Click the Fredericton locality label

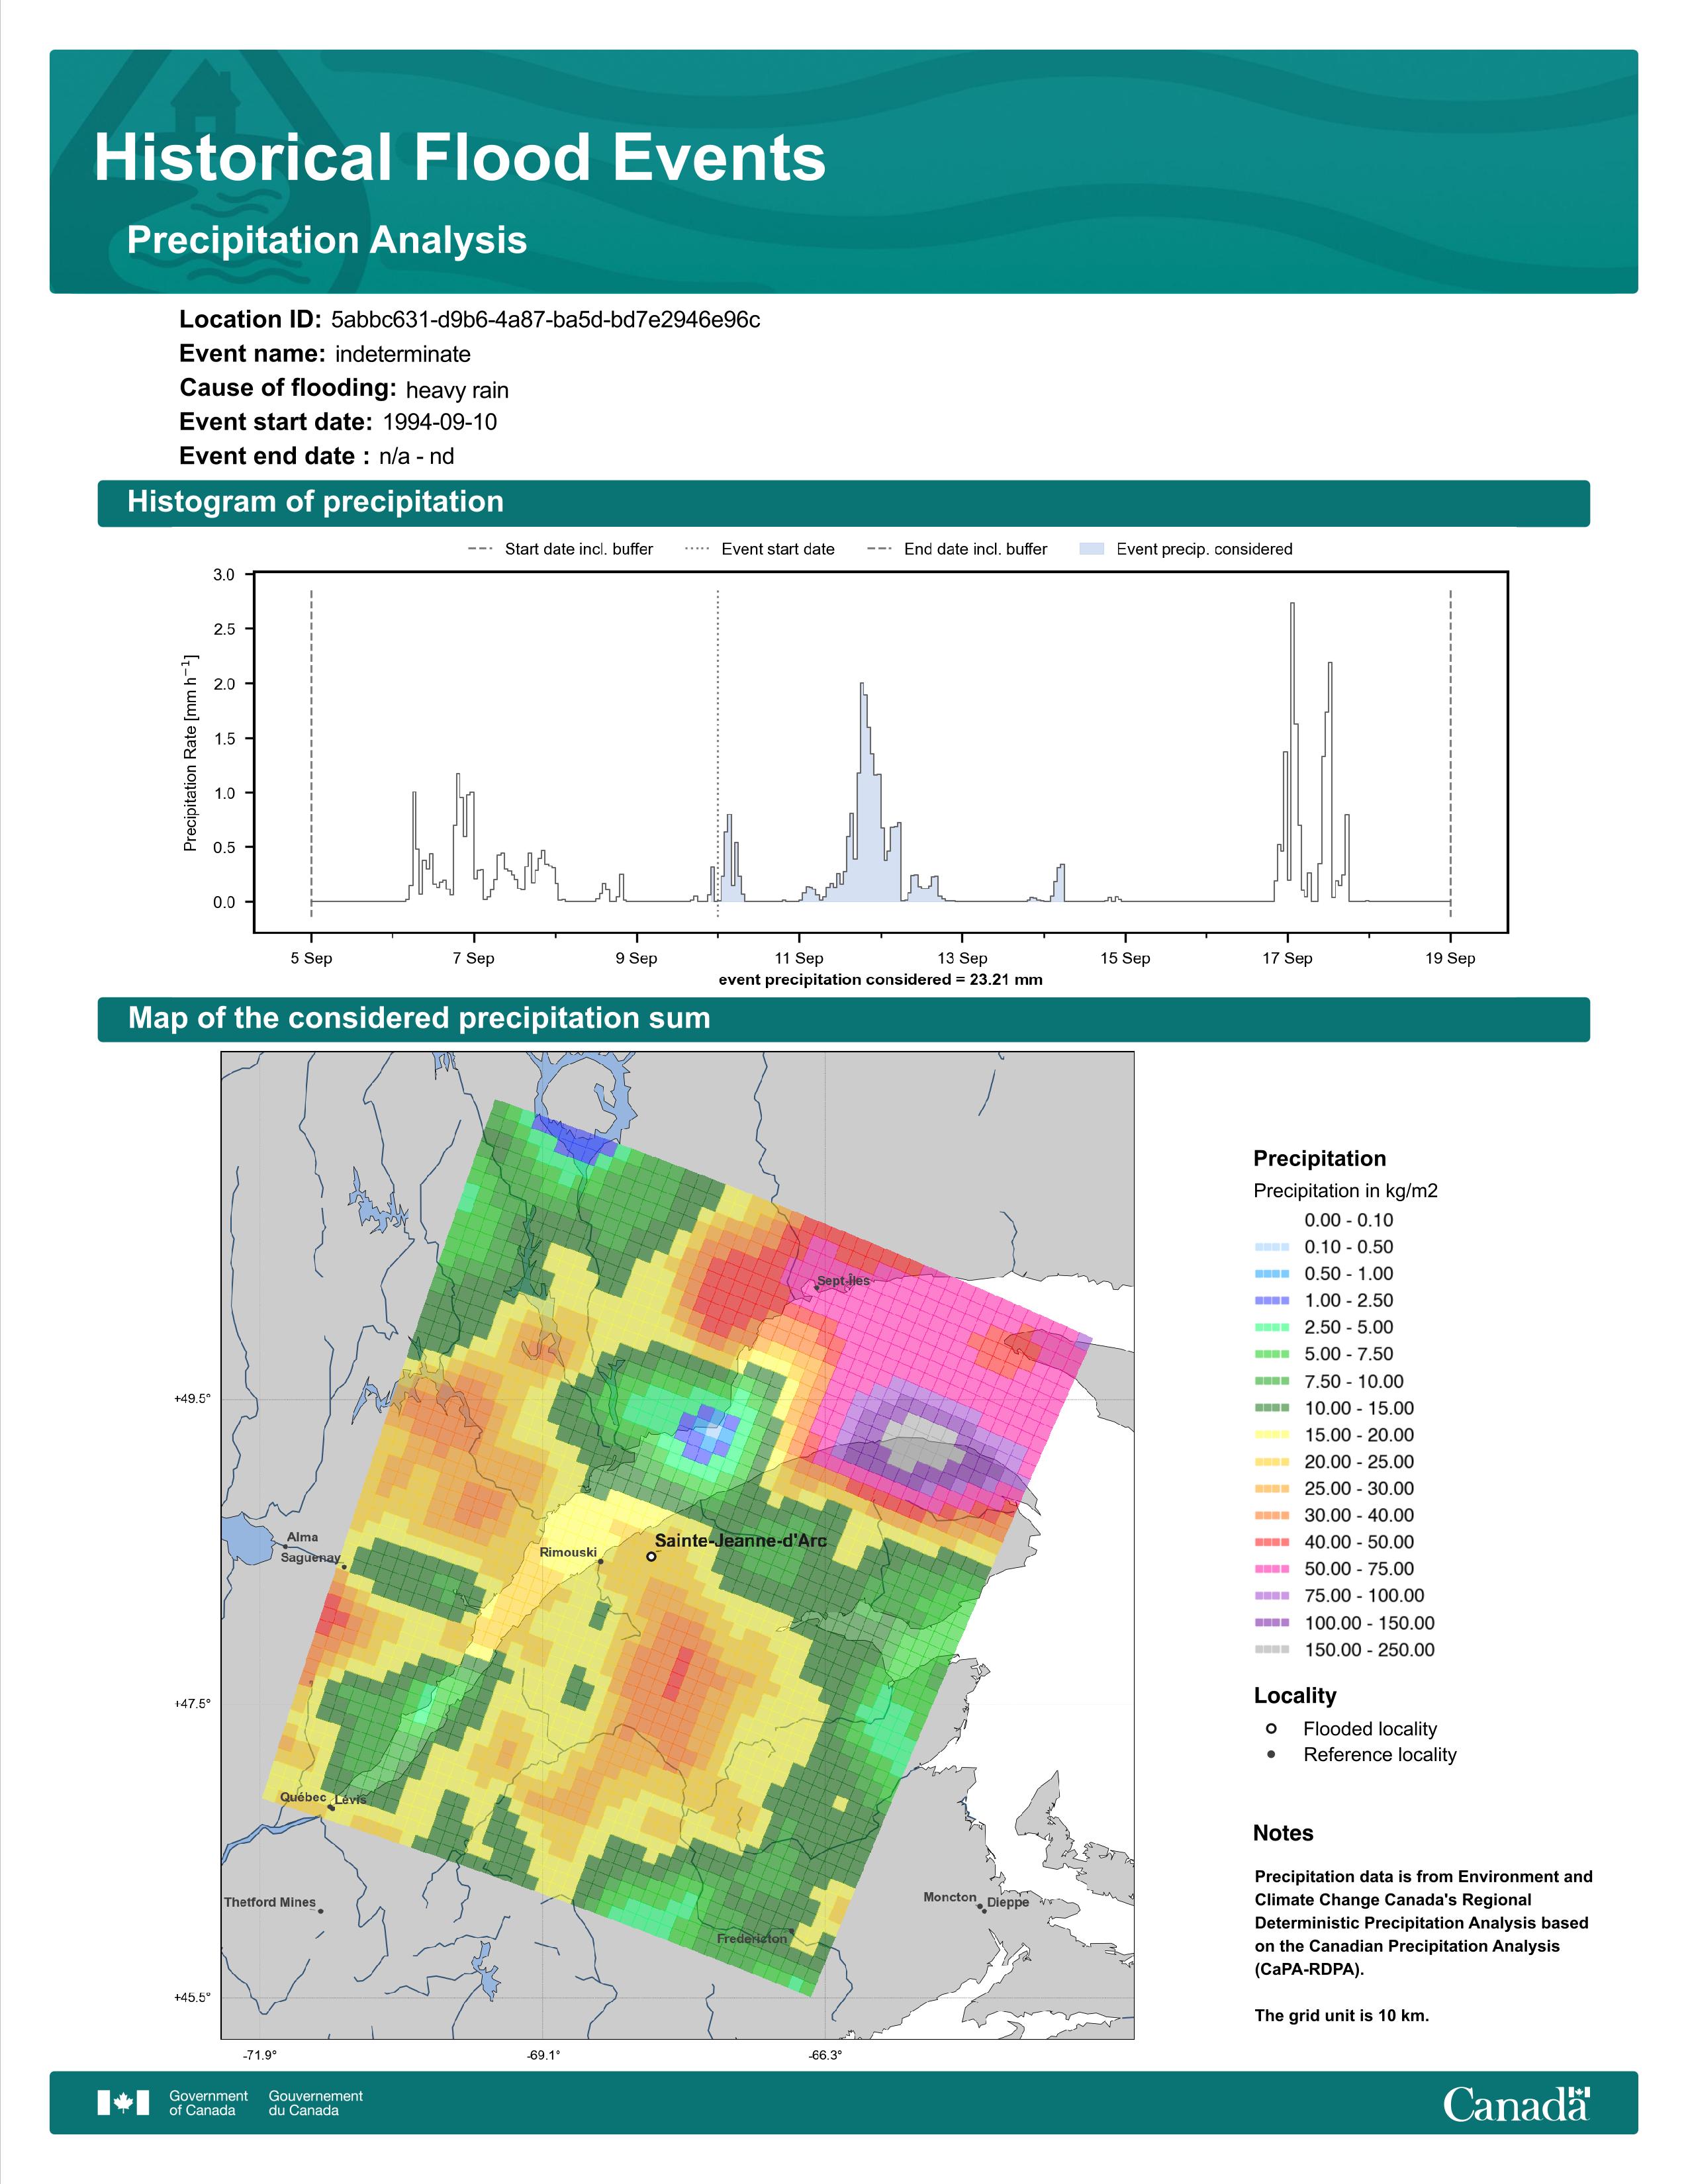(752, 1938)
